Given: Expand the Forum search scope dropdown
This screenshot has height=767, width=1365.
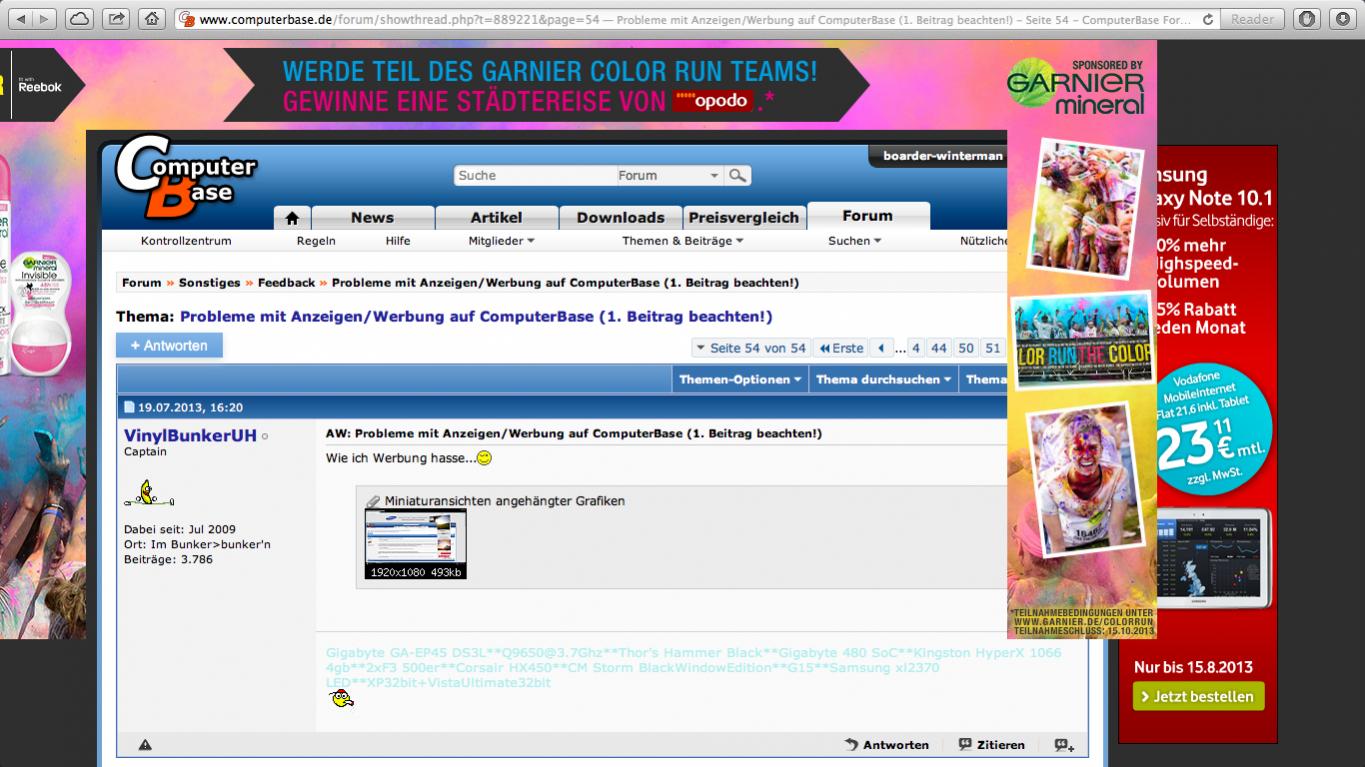Looking at the screenshot, I should 669,175.
